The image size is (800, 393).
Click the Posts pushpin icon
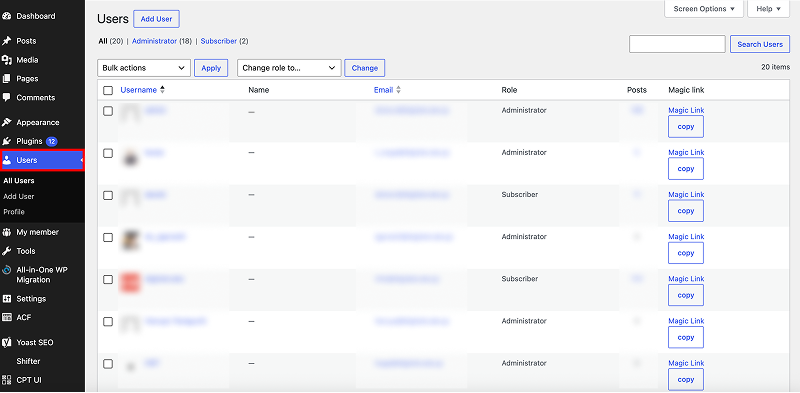pos(7,41)
